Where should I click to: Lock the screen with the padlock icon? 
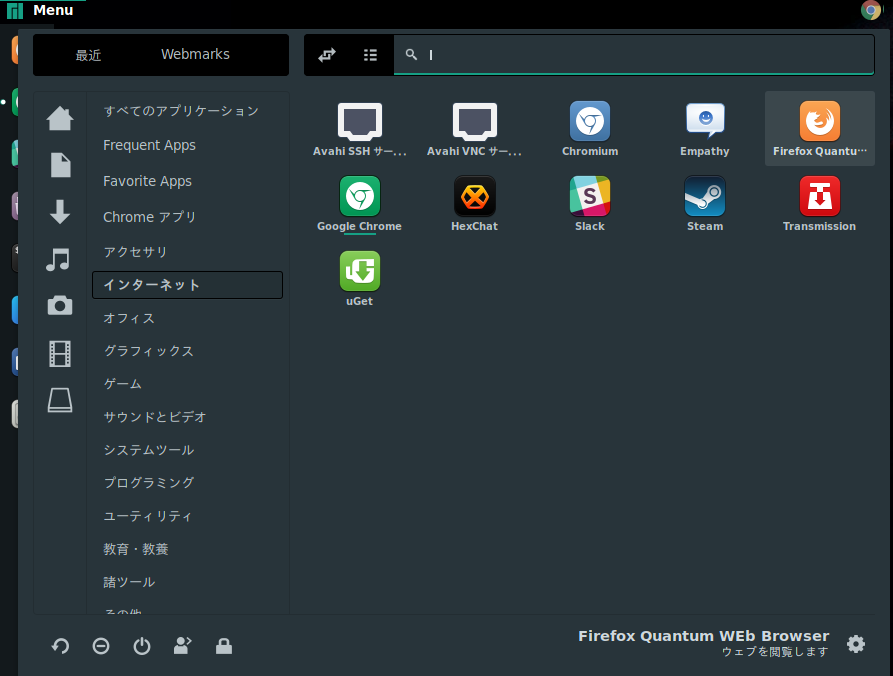coord(223,646)
